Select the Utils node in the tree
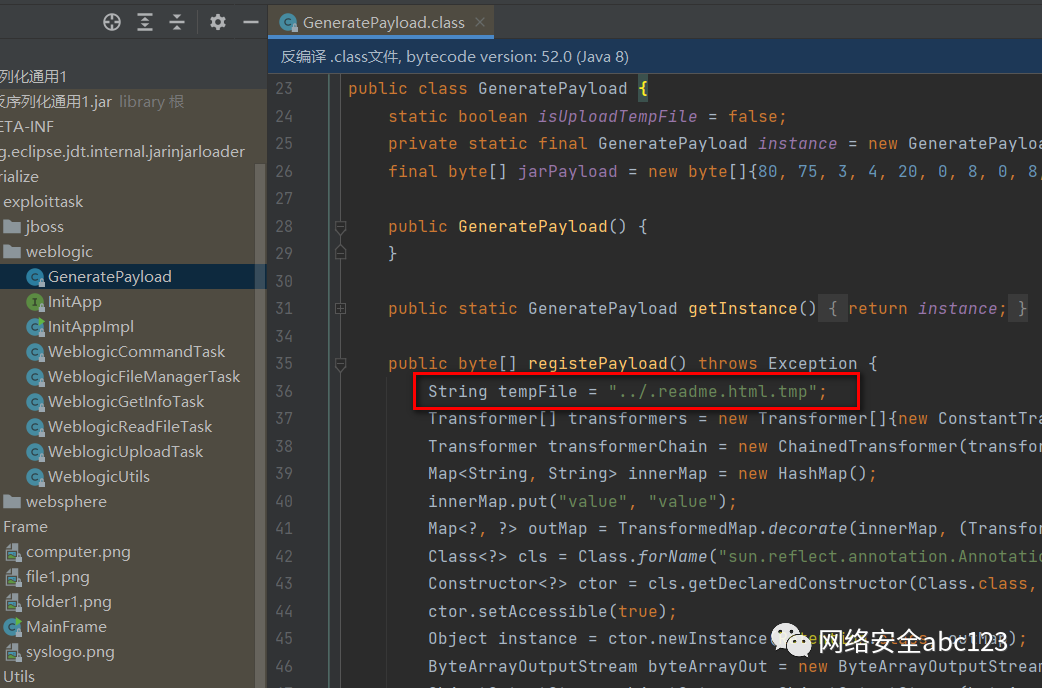 (19, 677)
